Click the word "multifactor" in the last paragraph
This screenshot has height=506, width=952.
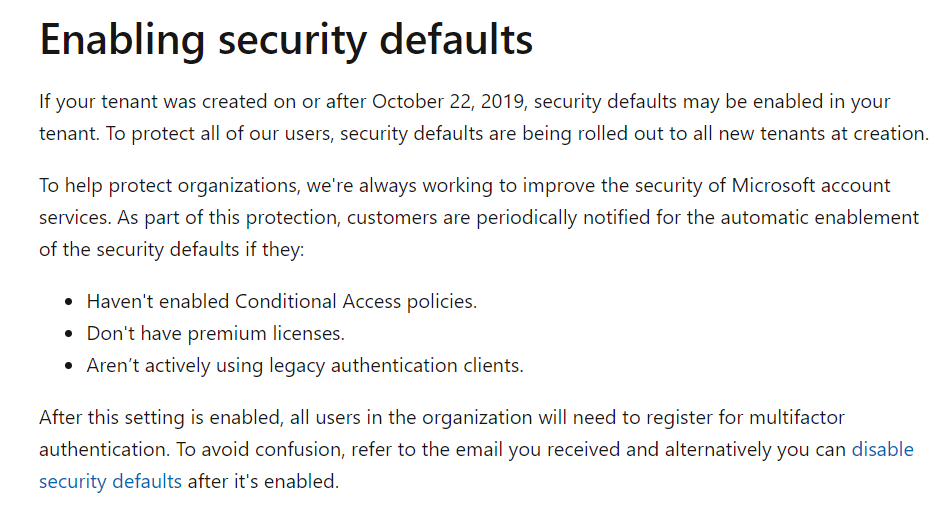[x=797, y=417]
